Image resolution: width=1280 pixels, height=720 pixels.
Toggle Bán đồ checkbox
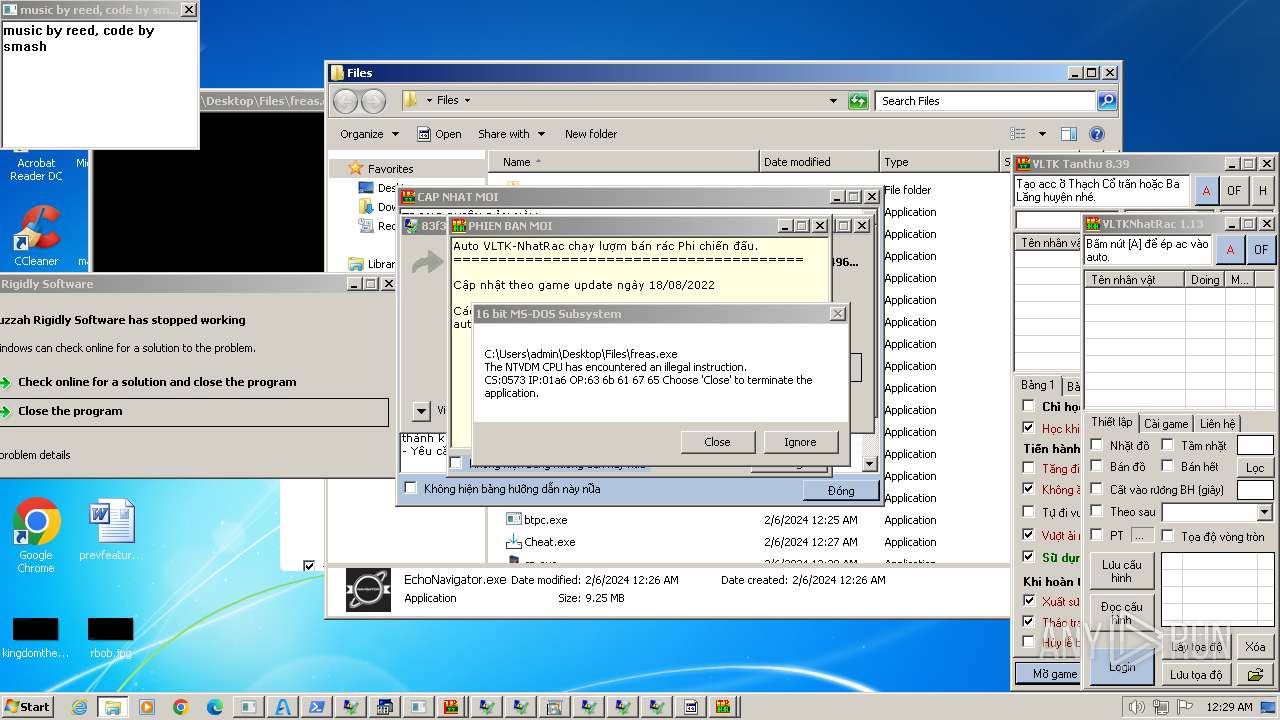click(1097, 466)
